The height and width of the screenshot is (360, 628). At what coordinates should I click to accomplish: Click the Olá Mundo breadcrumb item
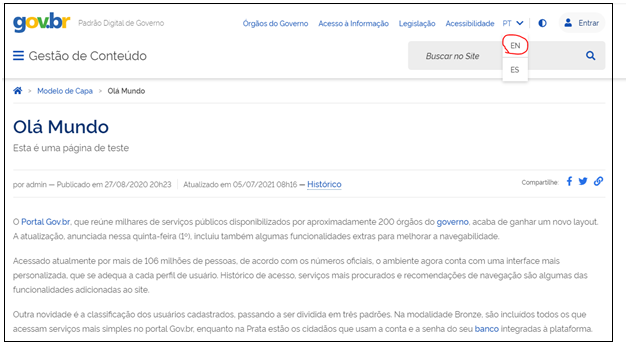126,91
